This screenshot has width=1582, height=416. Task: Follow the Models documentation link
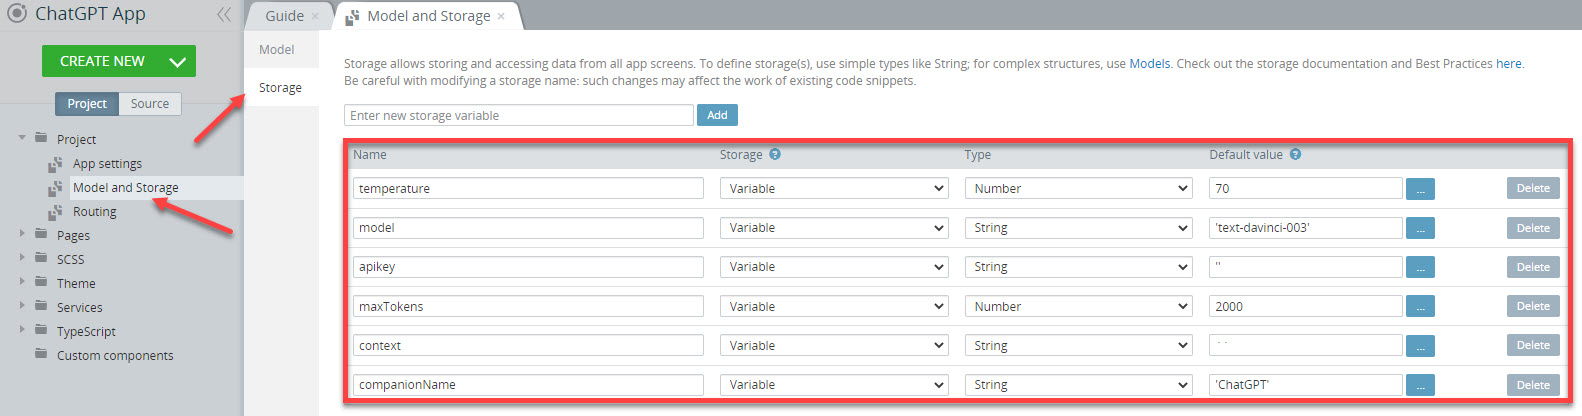click(x=1149, y=63)
